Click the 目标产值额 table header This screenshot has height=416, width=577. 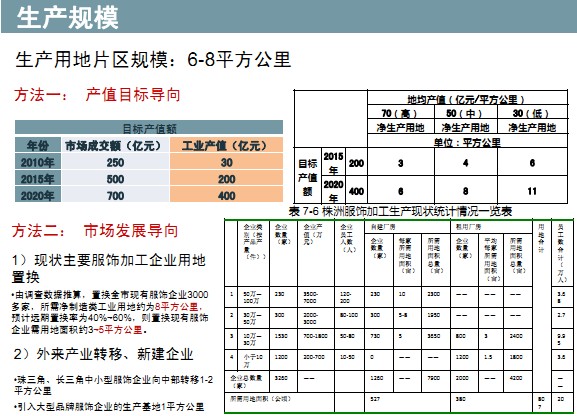pos(149,128)
